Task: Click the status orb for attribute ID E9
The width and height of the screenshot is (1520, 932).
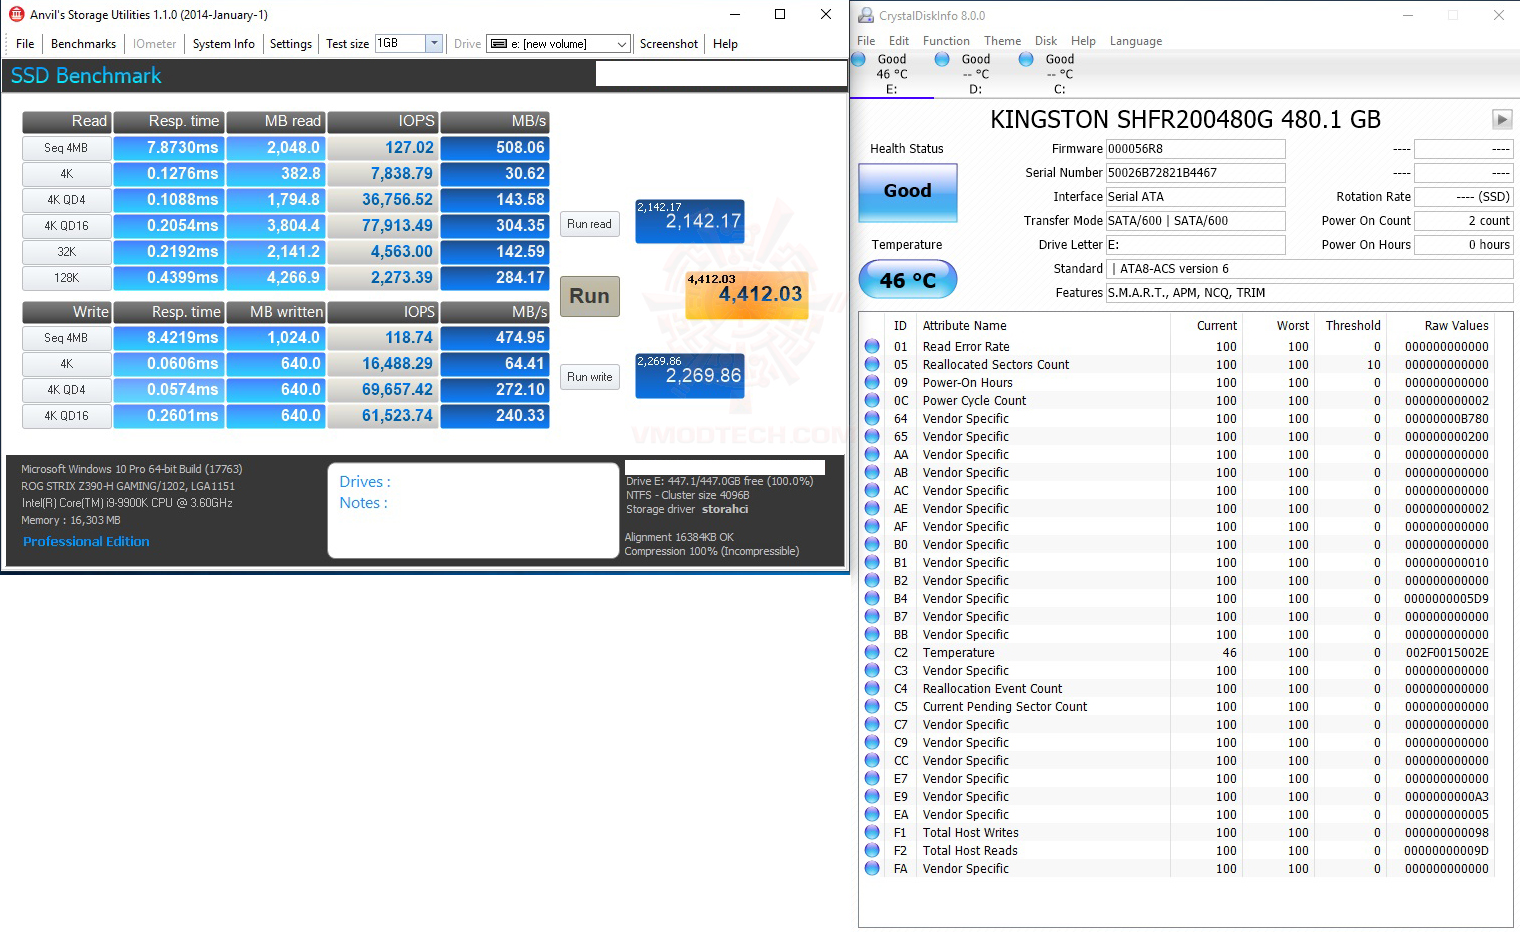Action: tap(872, 797)
